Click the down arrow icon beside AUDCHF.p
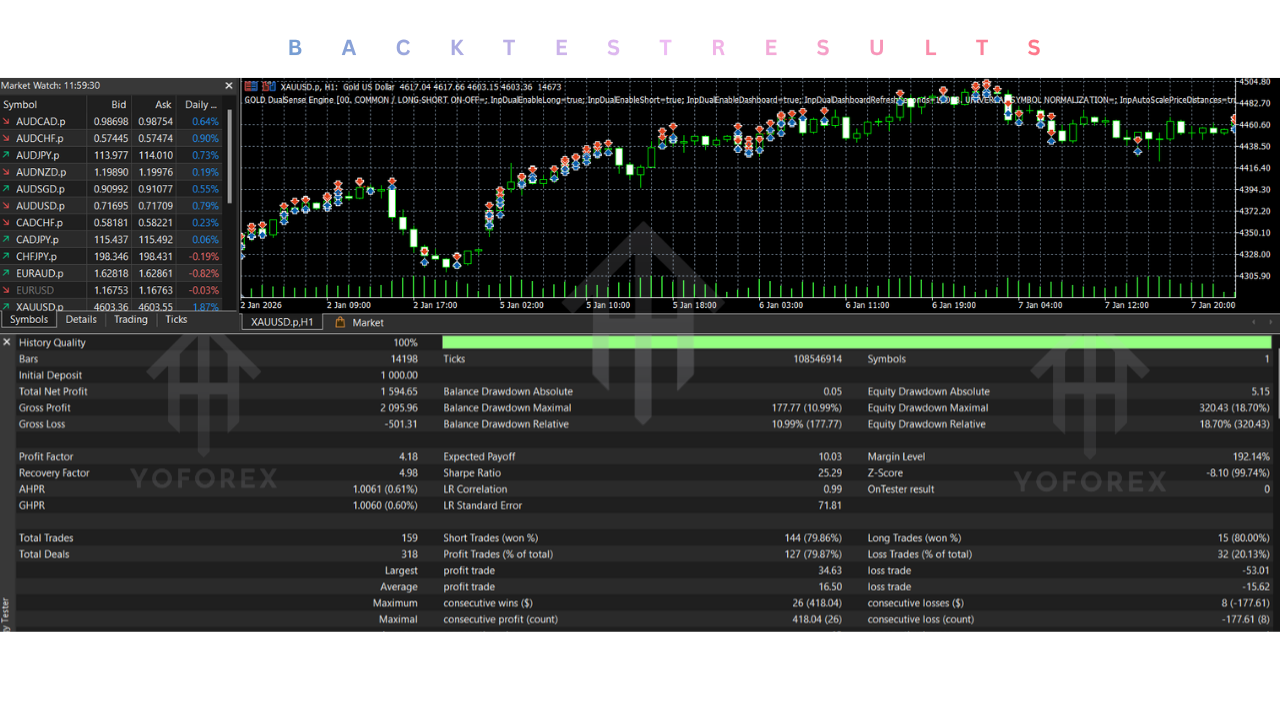The height and width of the screenshot is (720, 1280). pyautogui.click(x=7, y=138)
